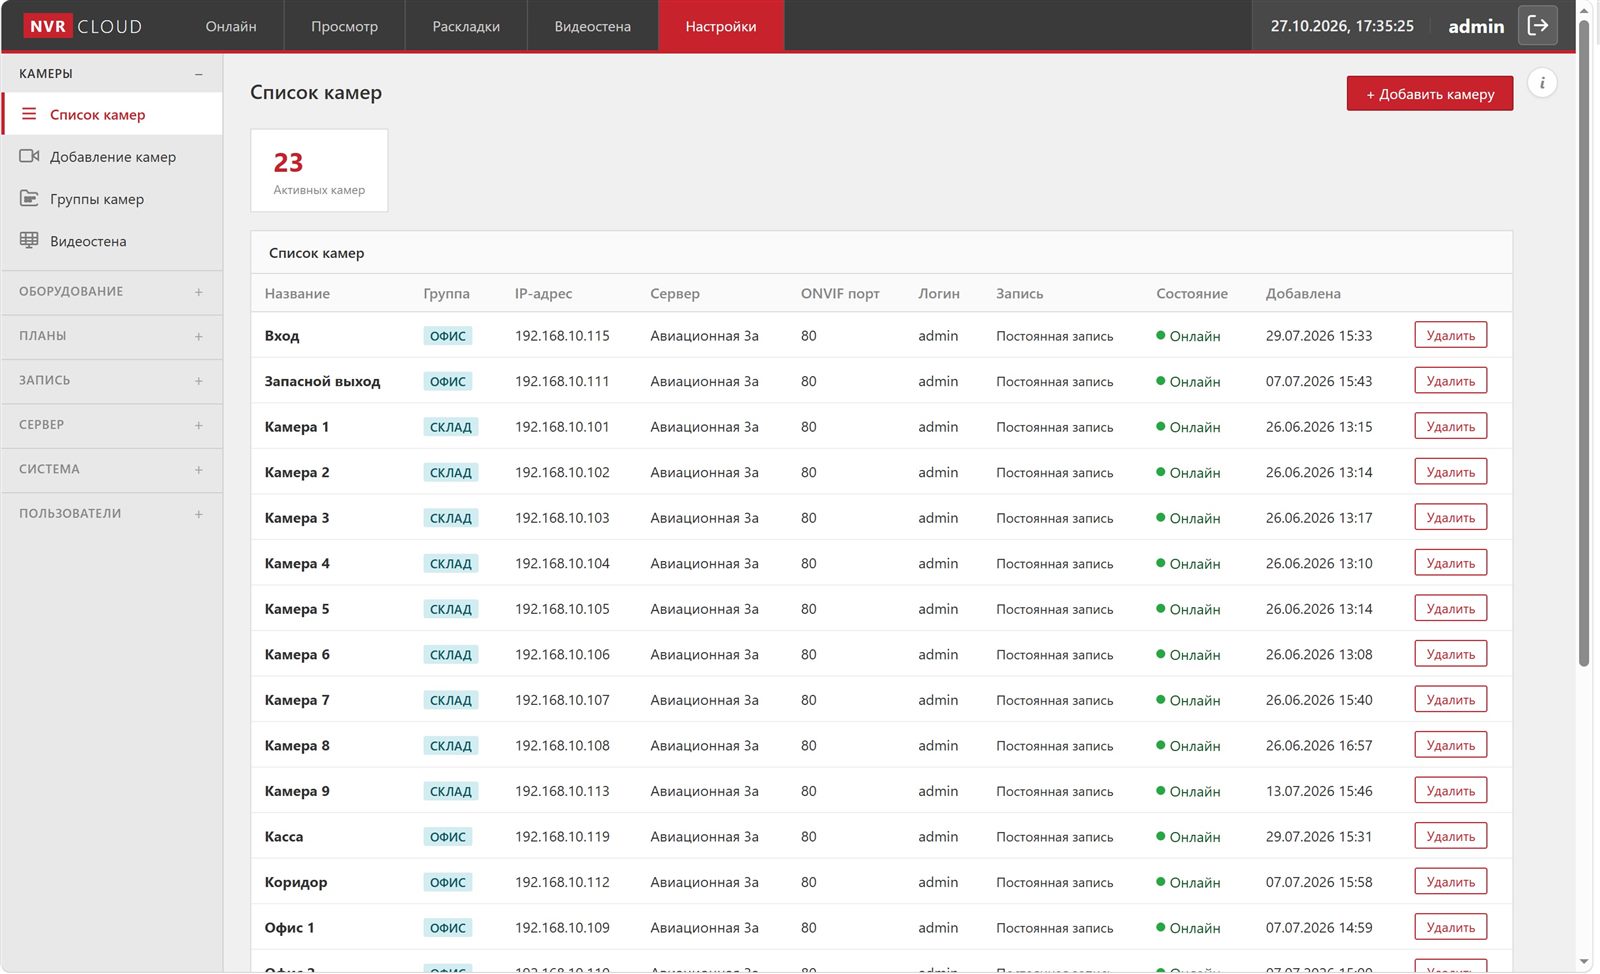The height and width of the screenshot is (974, 1600).
Task: Click date 26.06.2026 16:57
Action: click(1319, 746)
